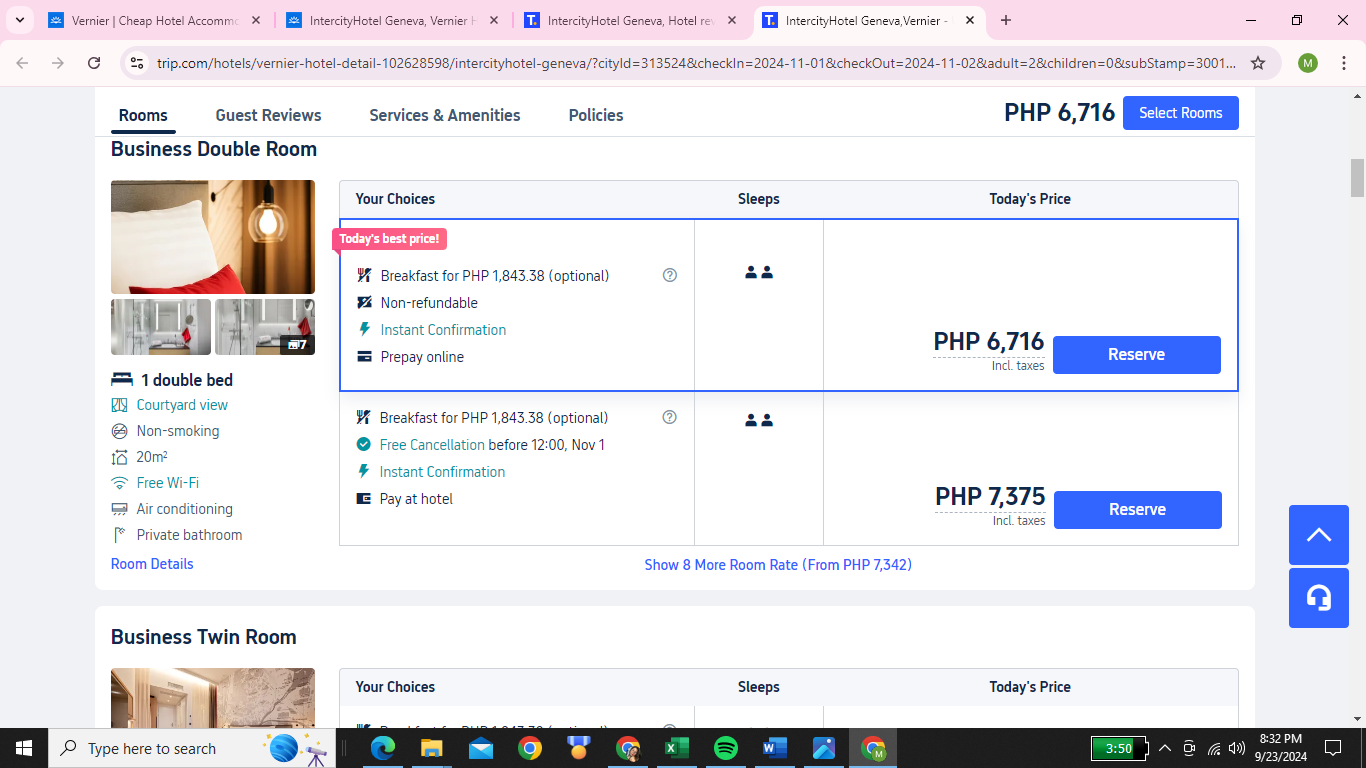The height and width of the screenshot is (768, 1366).
Task: Click the Free Wi-Fi amenity link
Action: tap(168, 483)
